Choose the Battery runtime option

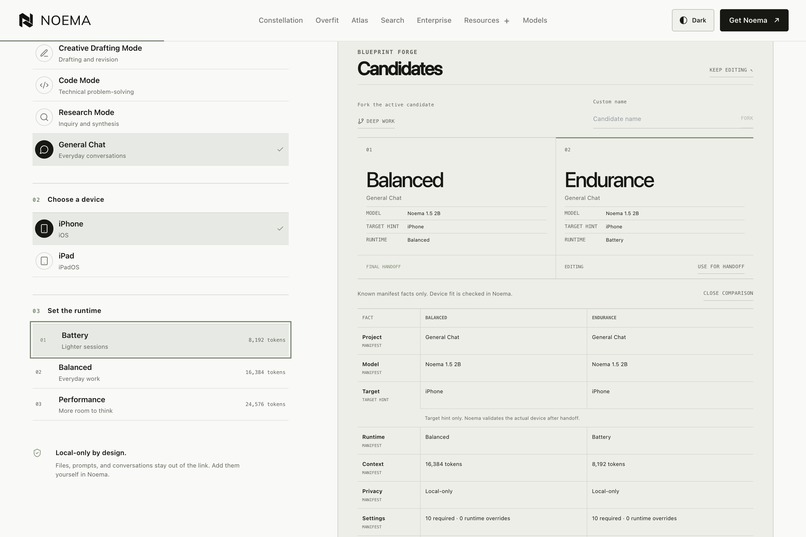click(160, 340)
